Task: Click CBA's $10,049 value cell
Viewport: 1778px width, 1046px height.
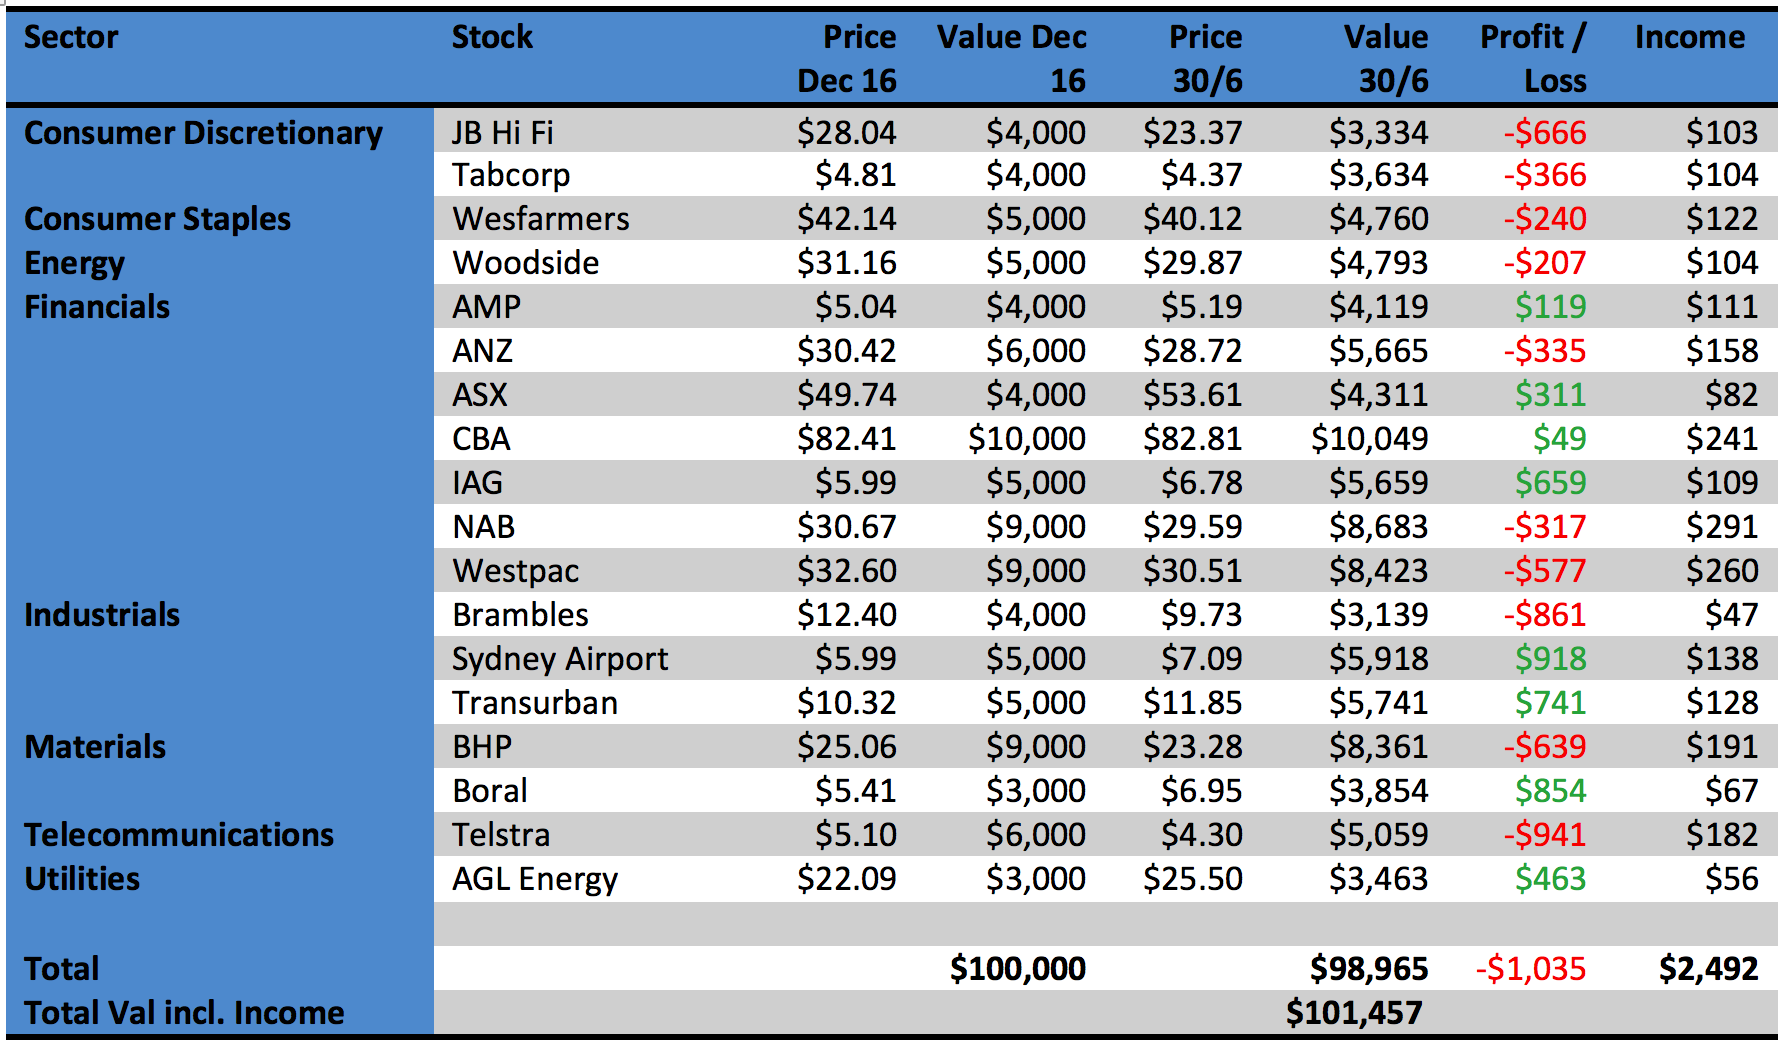Action: pos(1369,438)
